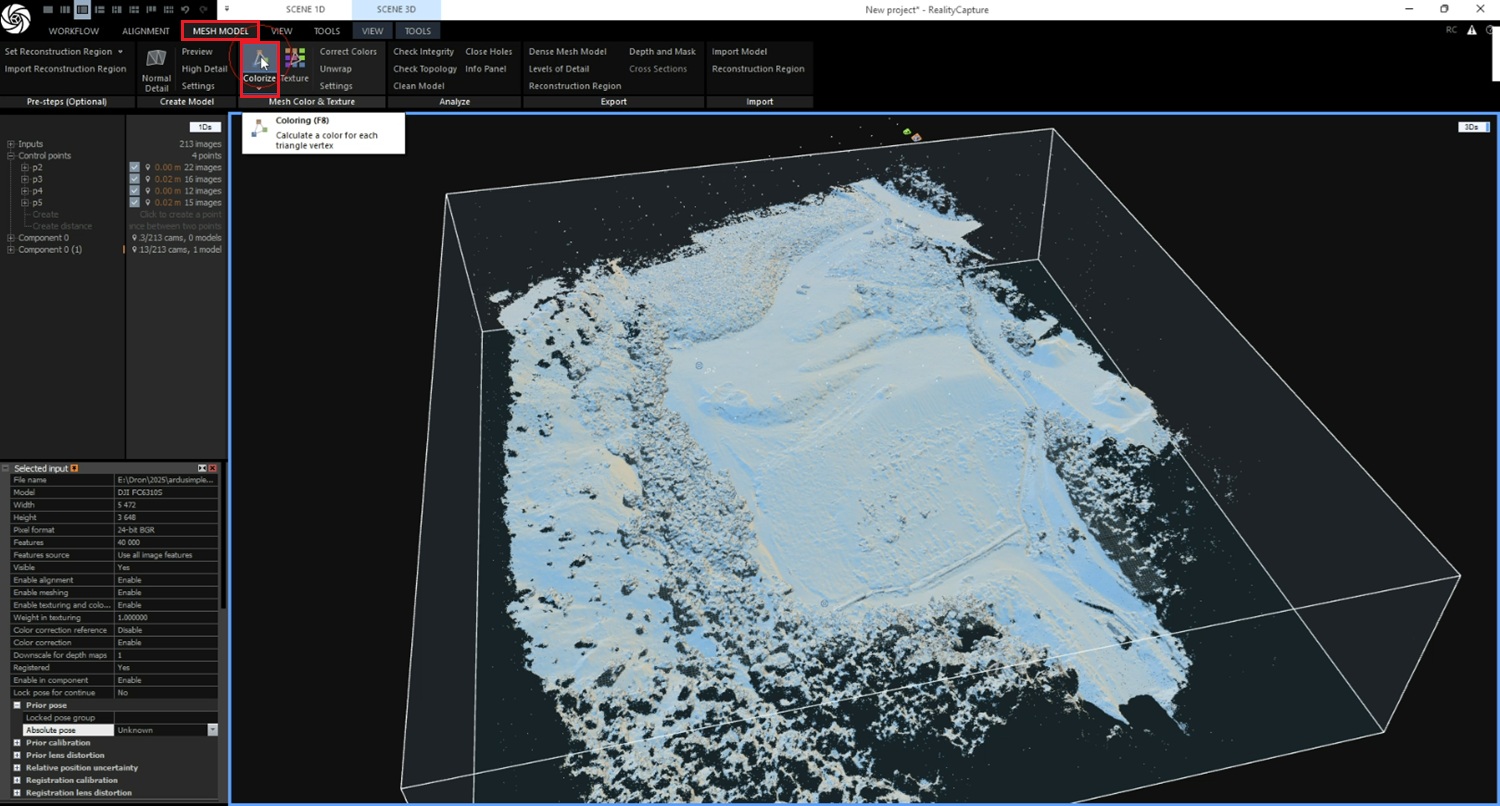Open the Set Reconstruction Region dropdown

120,51
